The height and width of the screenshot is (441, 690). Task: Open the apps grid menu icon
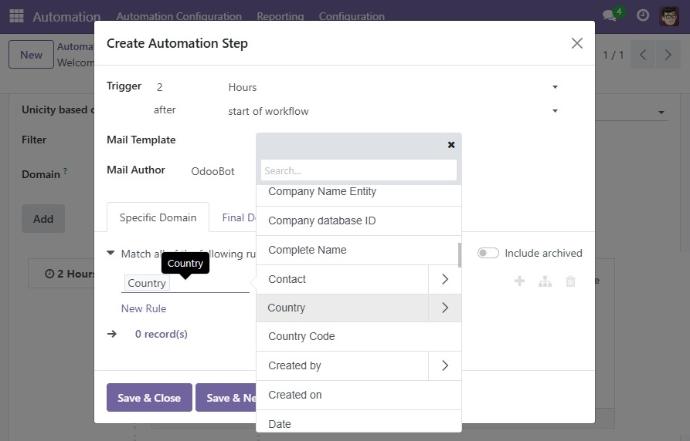pos(16,16)
